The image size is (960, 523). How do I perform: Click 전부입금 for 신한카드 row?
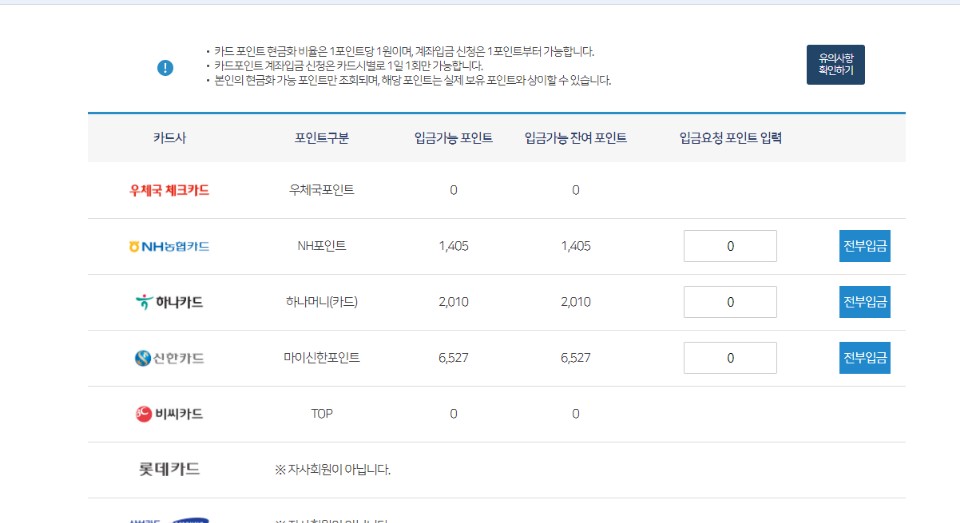(x=864, y=358)
